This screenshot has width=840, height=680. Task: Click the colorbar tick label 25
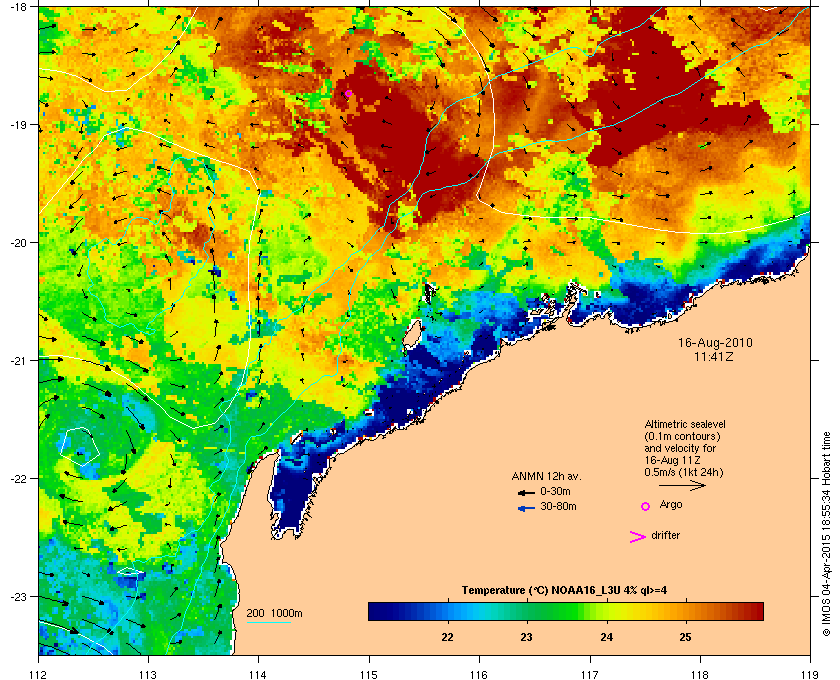tap(685, 637)
